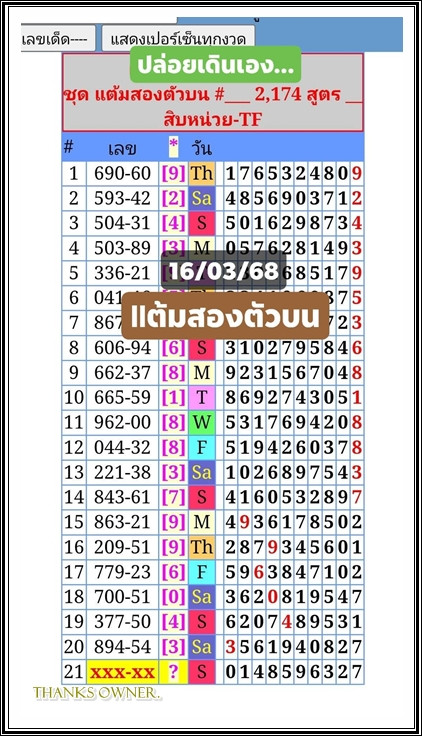Select the 962-00 entry in row 11
The image size is (422, 736).
click(x=123, y=422)
